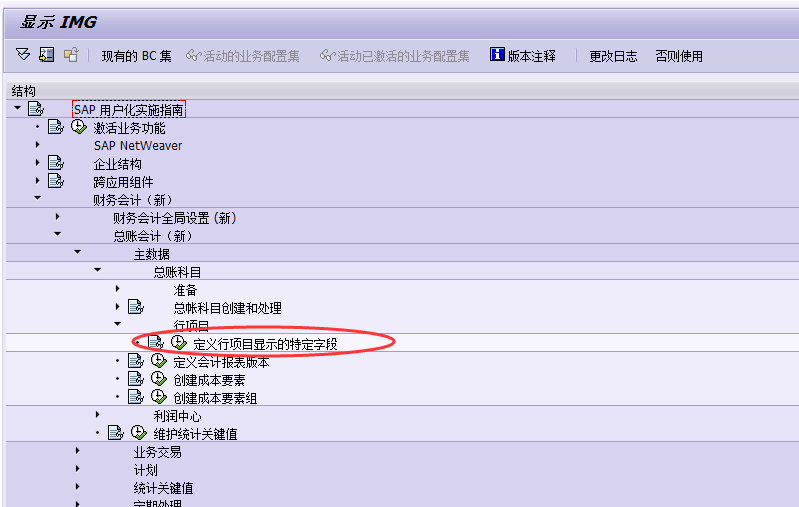
Task: Select 定义行项目显示的特定字段 text
Action: point(265,344)
